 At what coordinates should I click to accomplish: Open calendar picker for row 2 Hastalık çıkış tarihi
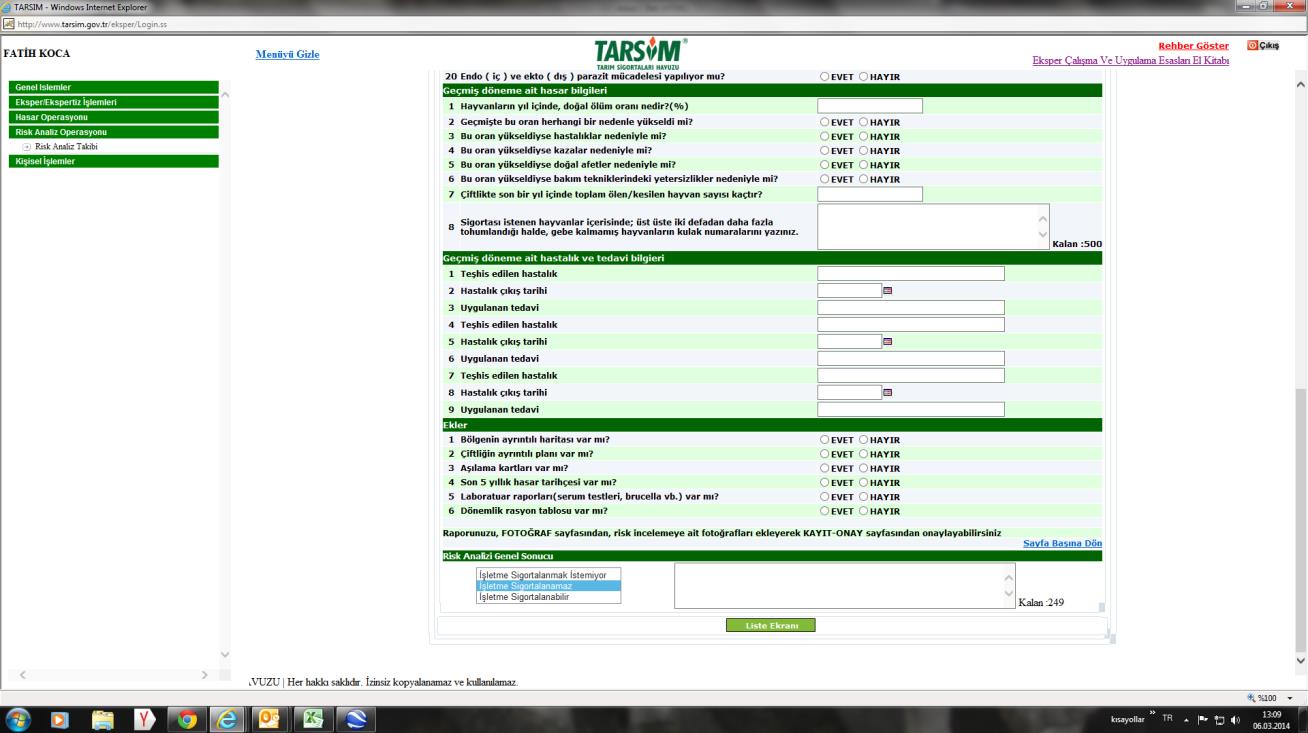pos(887,291)
